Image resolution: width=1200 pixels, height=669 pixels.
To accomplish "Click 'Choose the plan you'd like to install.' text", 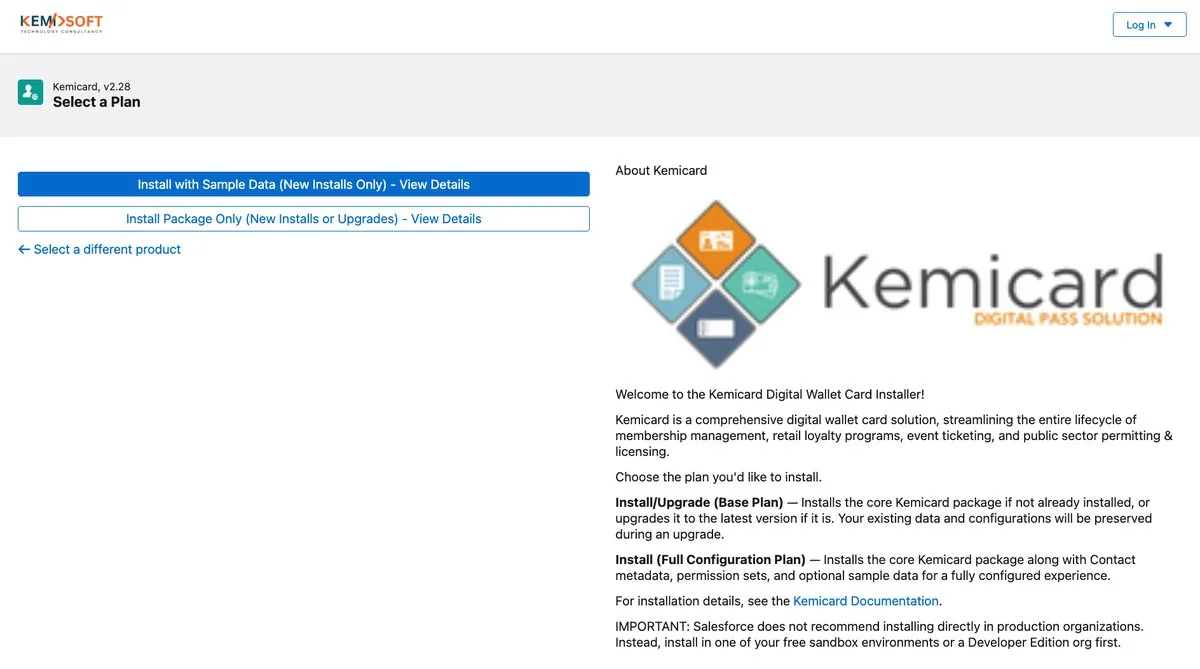I will click(718, 476).
